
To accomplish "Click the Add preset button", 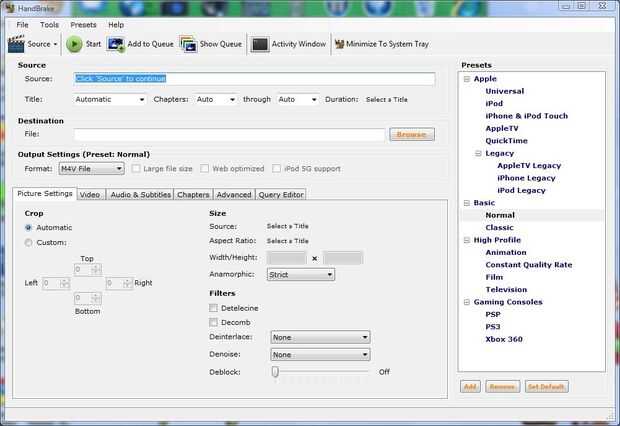I will pyautogui.click(x=470, y=386).
